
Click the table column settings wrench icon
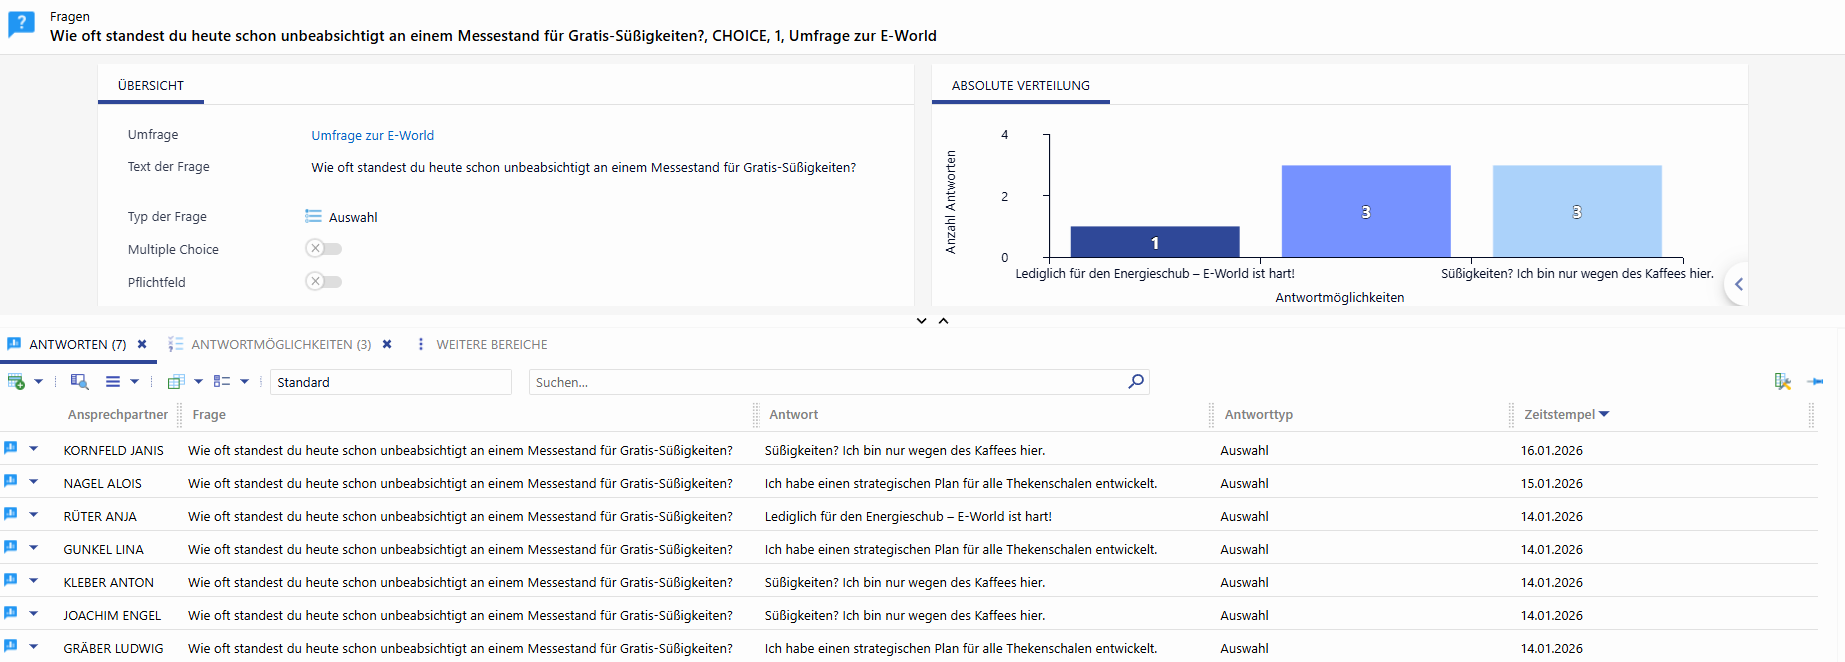click(x=1782, y=381)
